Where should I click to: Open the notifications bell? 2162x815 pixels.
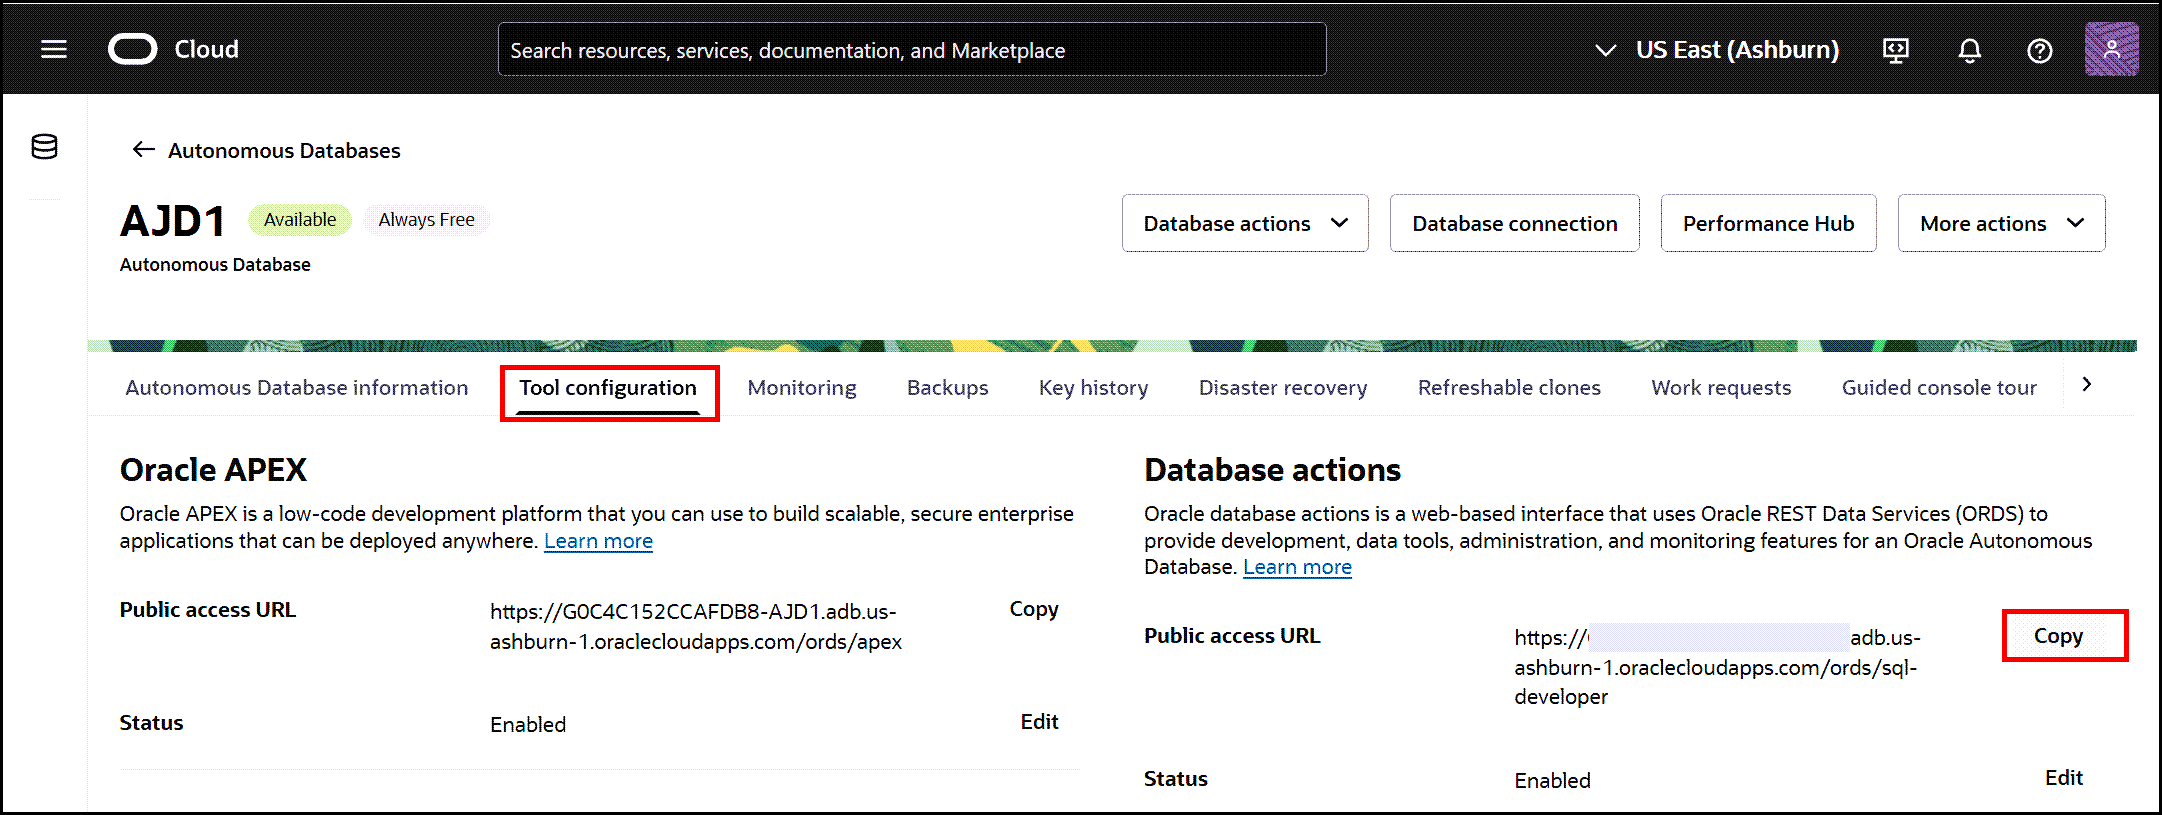[1969, 50]
